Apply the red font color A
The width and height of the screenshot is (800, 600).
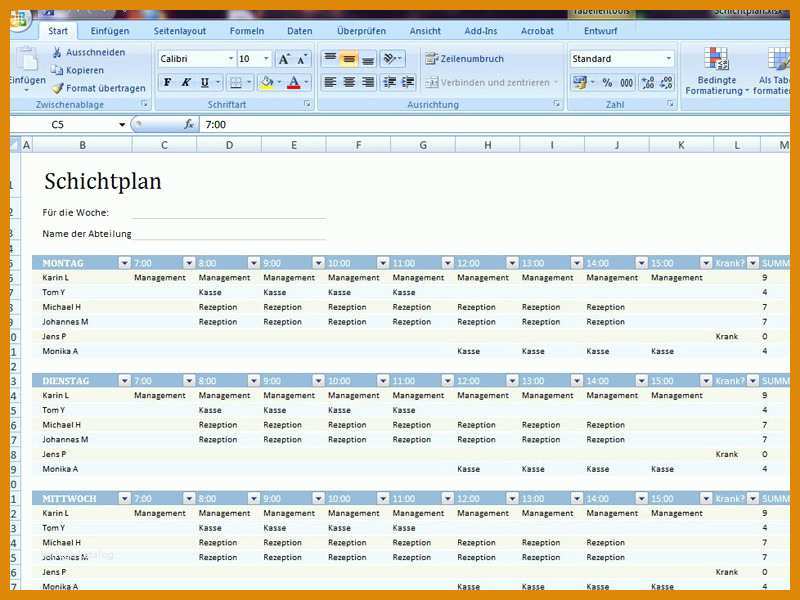pyautogui.click(x=293, y=82)
